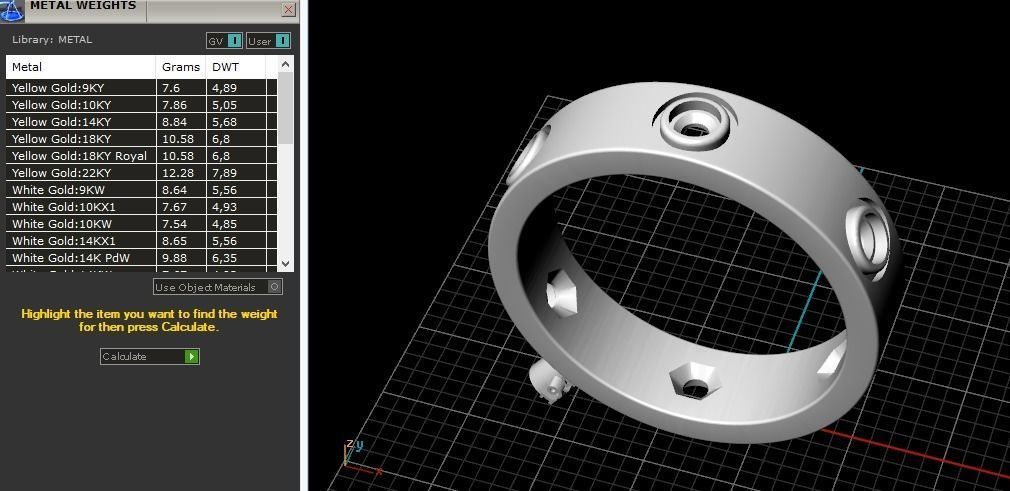Select the Yellow Gold:14KY row
Viewport: 1010px width, 491px height.
(142, 122)
